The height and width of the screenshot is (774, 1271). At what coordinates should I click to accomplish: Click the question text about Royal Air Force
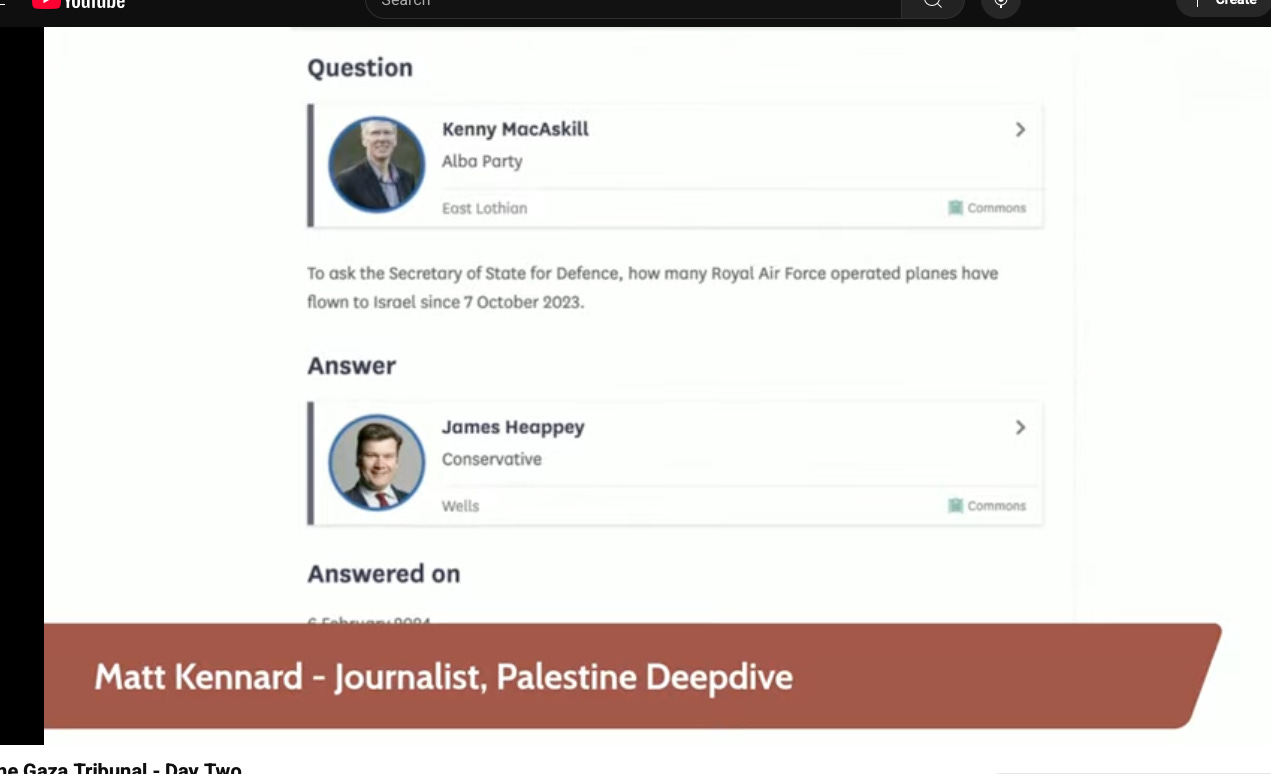coord(652,287)
